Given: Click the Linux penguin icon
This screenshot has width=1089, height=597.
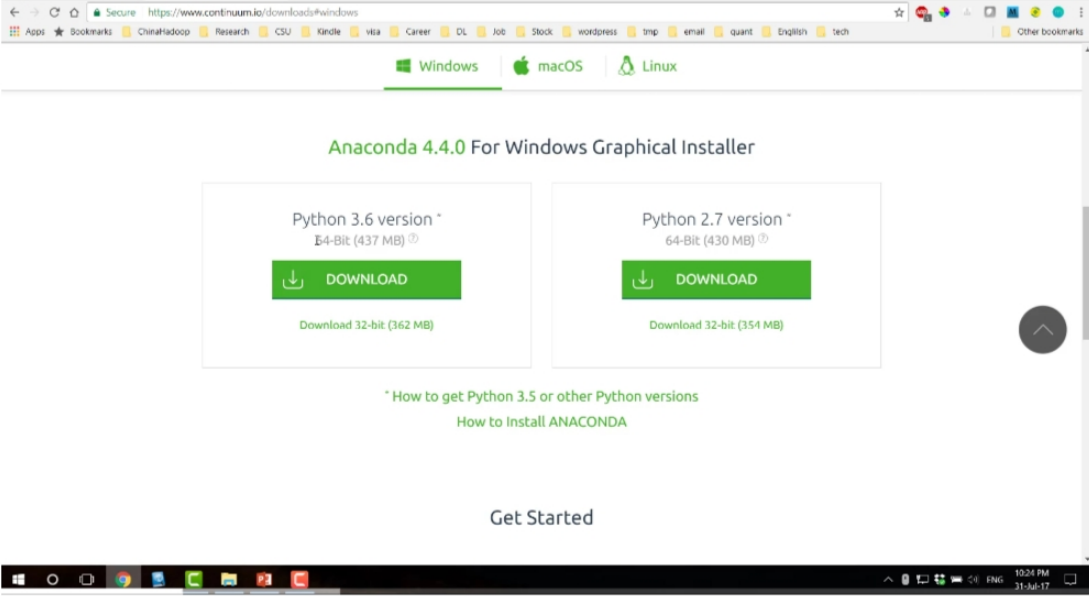Looking at the screenshot, I should [625, 66].
